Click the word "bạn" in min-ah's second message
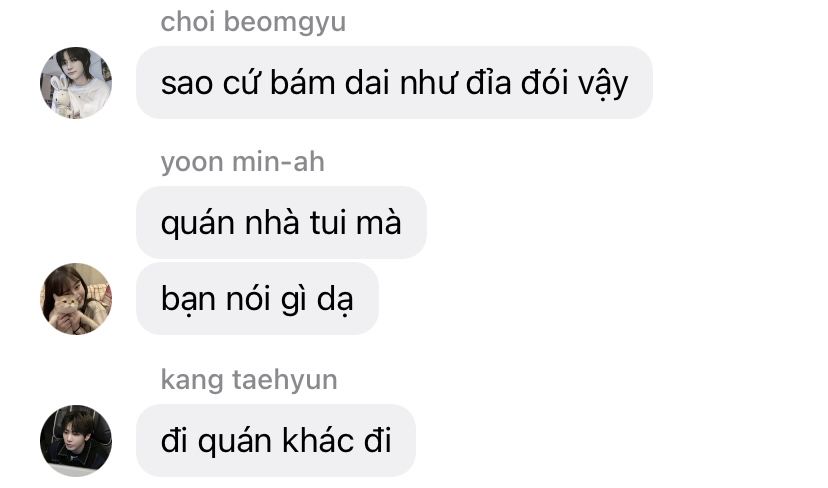 click(x=189, y=299)
